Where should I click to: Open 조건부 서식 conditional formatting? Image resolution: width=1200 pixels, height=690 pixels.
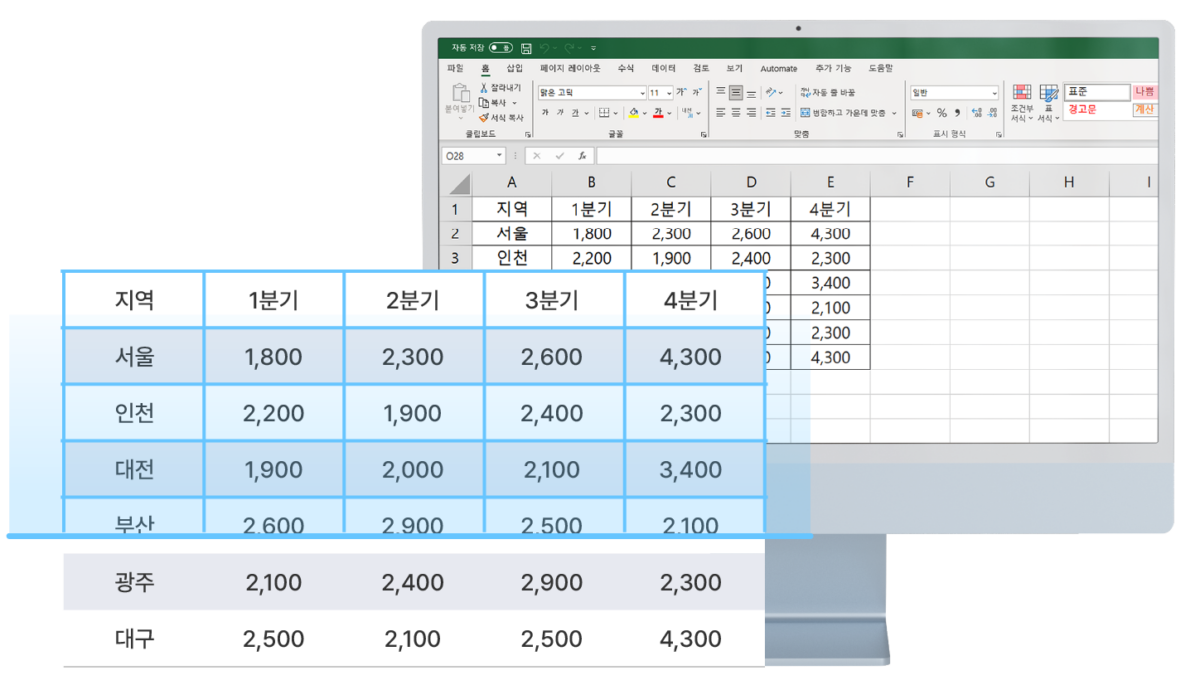(1022, 104)
